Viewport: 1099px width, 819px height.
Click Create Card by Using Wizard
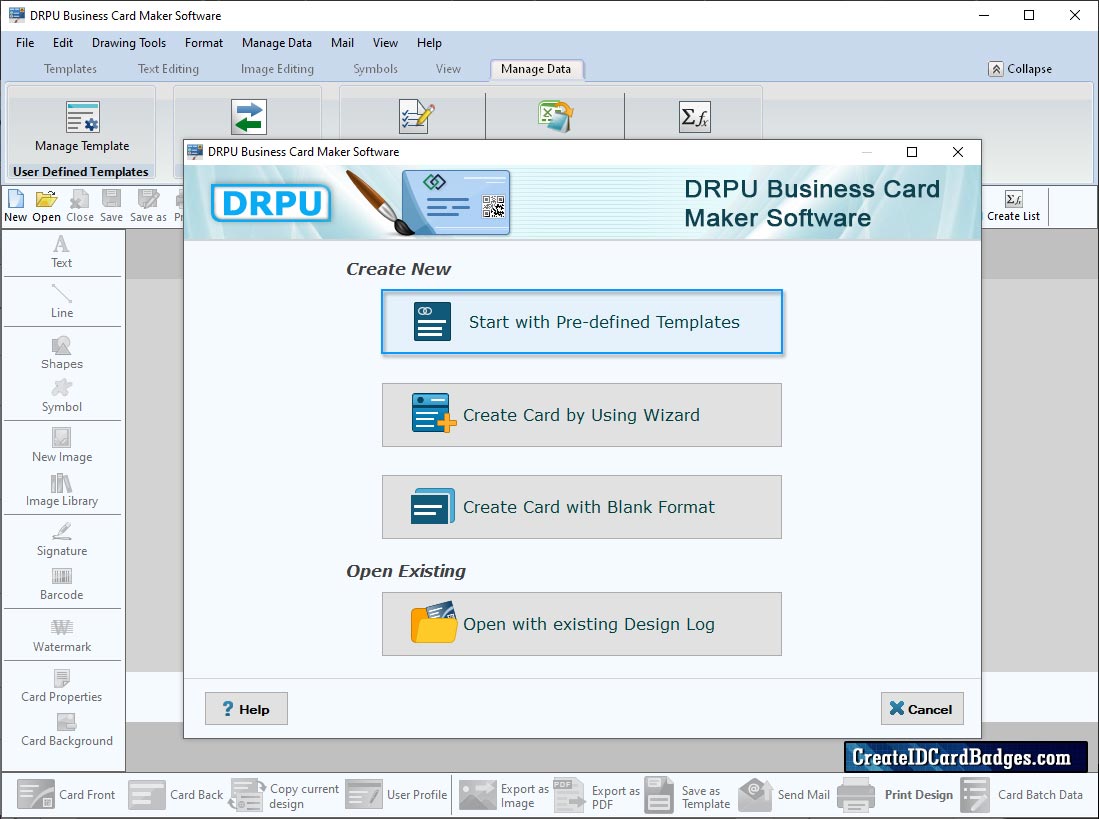pyautogui.click(x=582, y=415)
